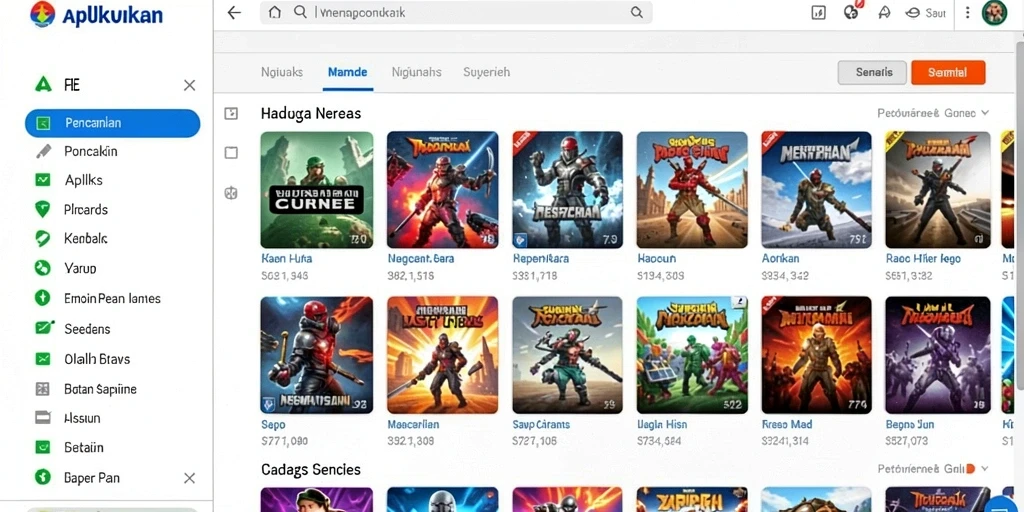Switch to the Ngiuaks tab
Image resolution: width=1024 pixels, height=512 pixels.
pos(281,72)
